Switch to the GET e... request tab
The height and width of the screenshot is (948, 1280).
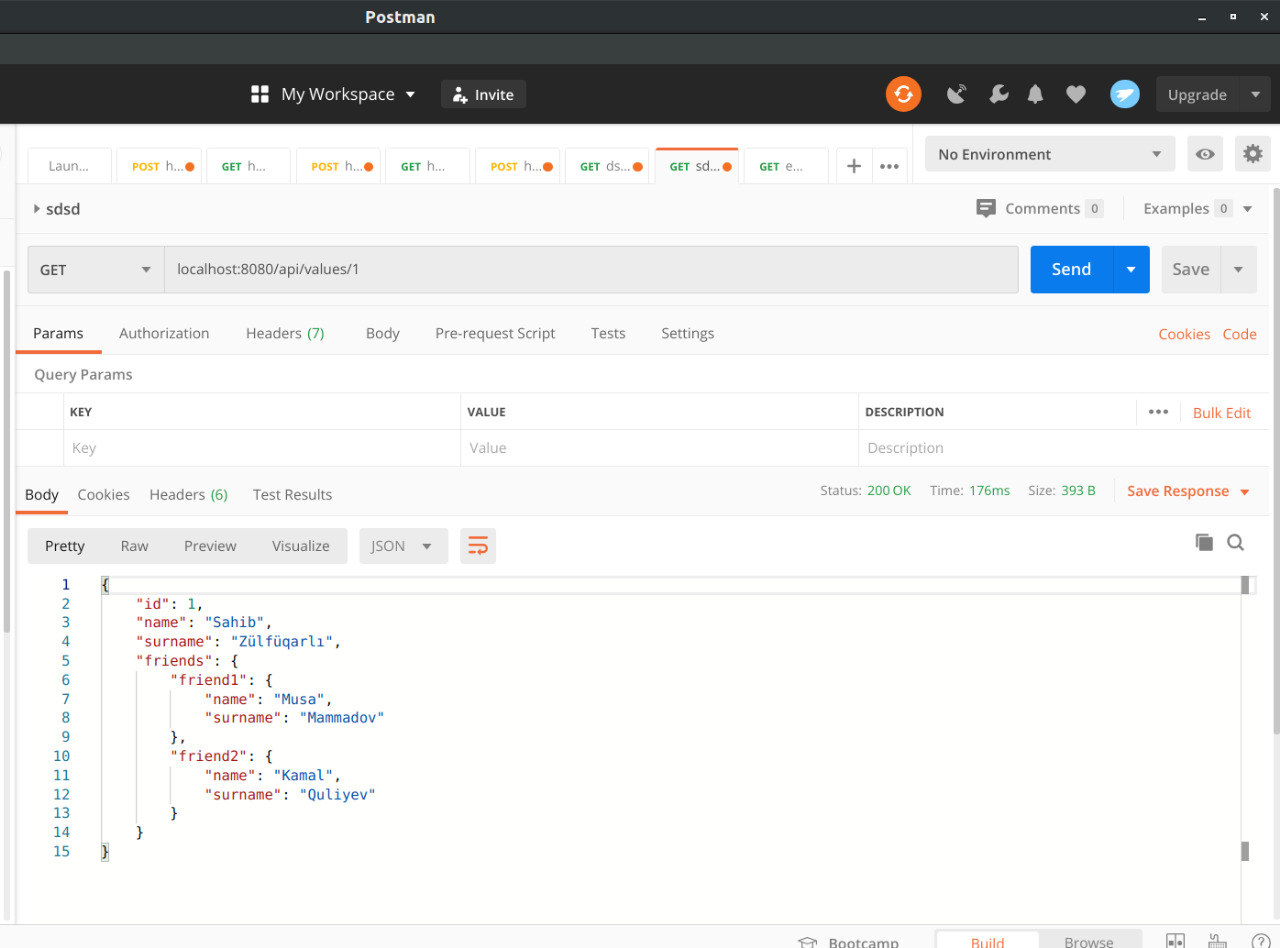pos(786,166)
